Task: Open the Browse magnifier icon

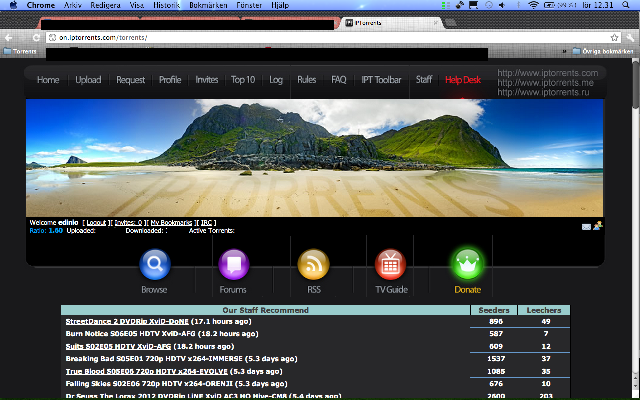Action: click(x=155, y=264)
